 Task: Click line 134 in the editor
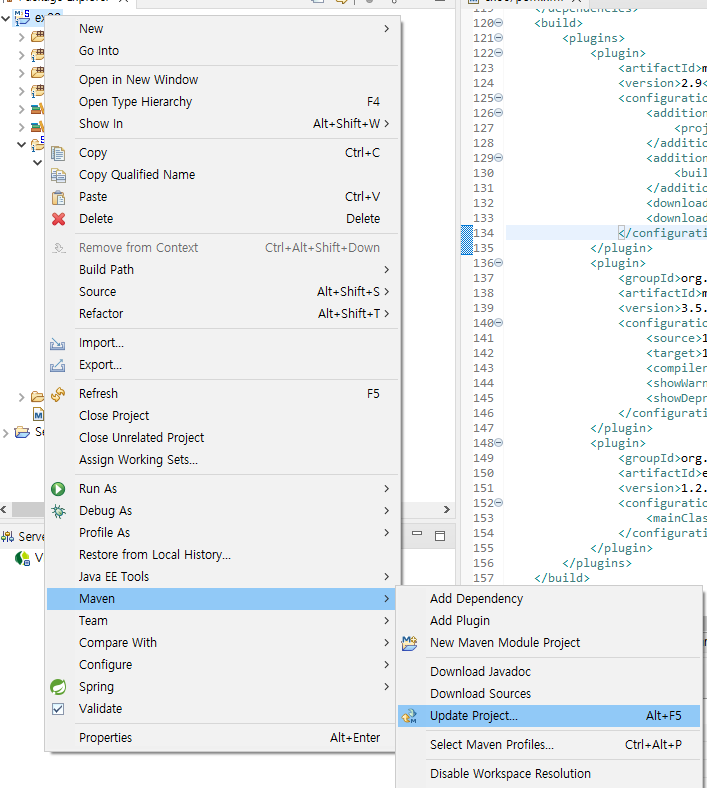607,233
